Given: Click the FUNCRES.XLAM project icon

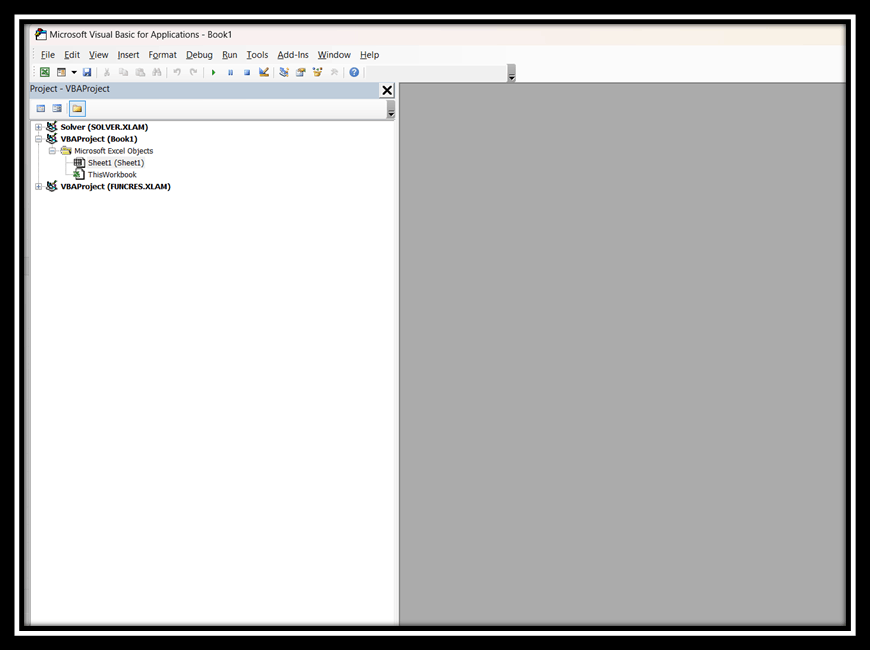Looking at the screenshot, I should 52,186.
